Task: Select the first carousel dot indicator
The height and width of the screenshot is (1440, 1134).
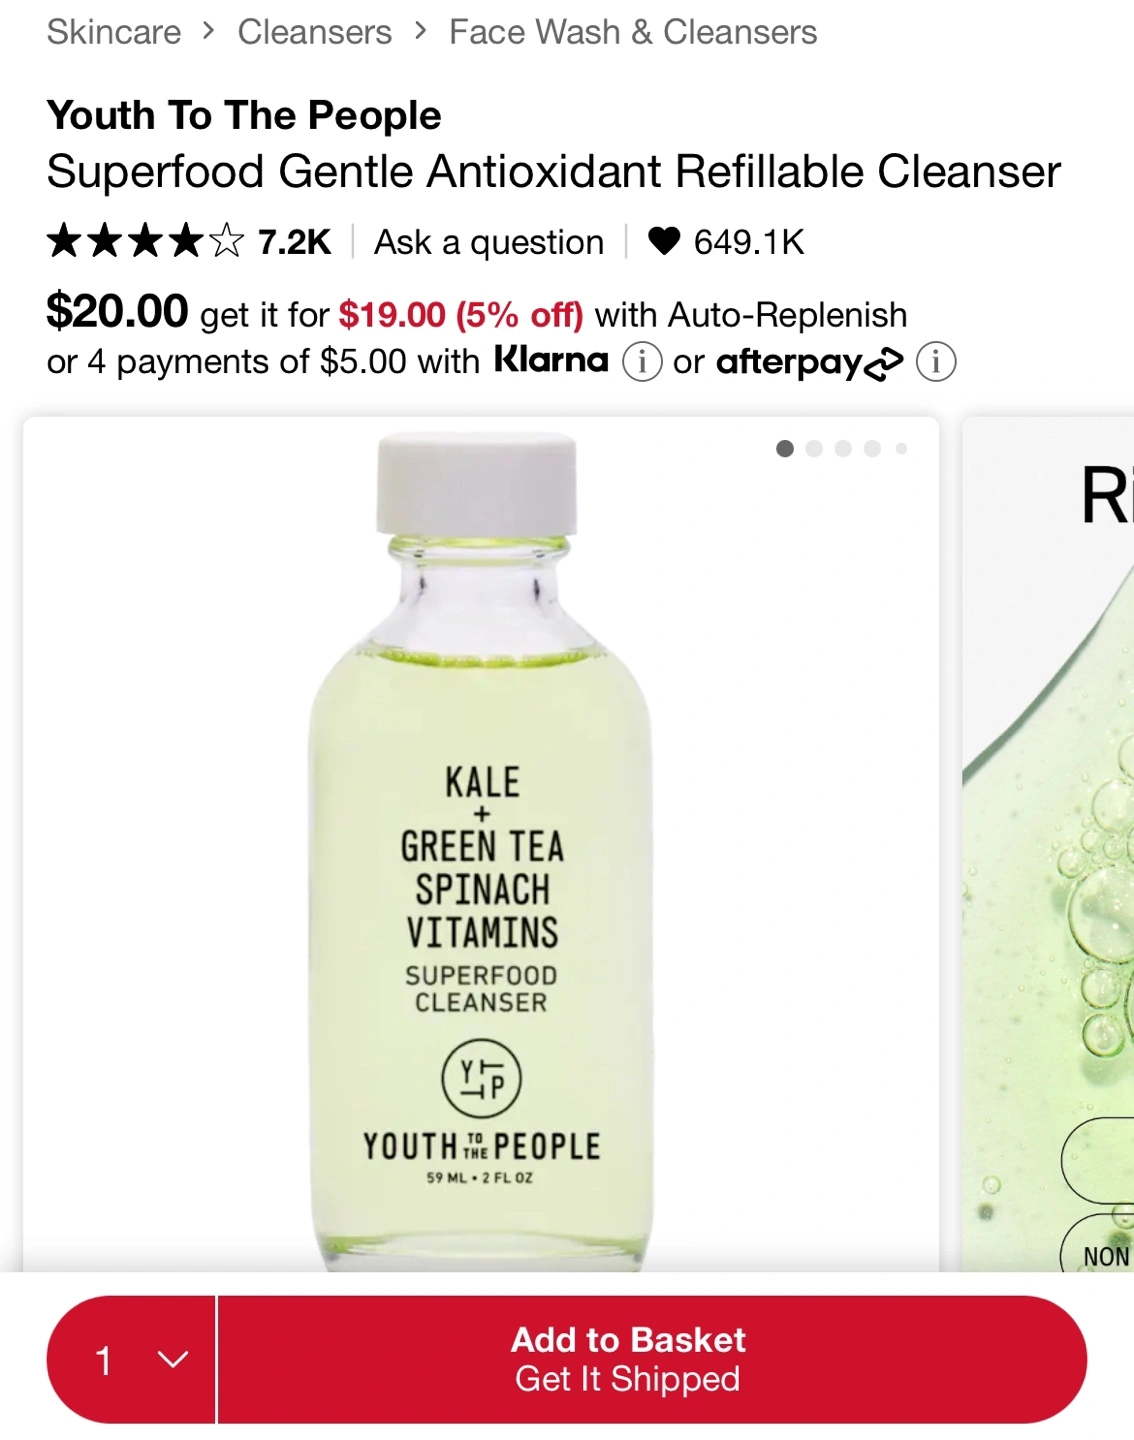Action: tap(785, 449)
